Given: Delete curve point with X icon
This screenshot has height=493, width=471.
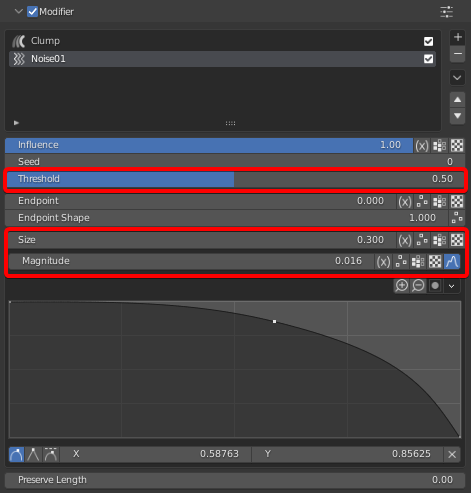Looking at the screenshot, I should [452, 454].
